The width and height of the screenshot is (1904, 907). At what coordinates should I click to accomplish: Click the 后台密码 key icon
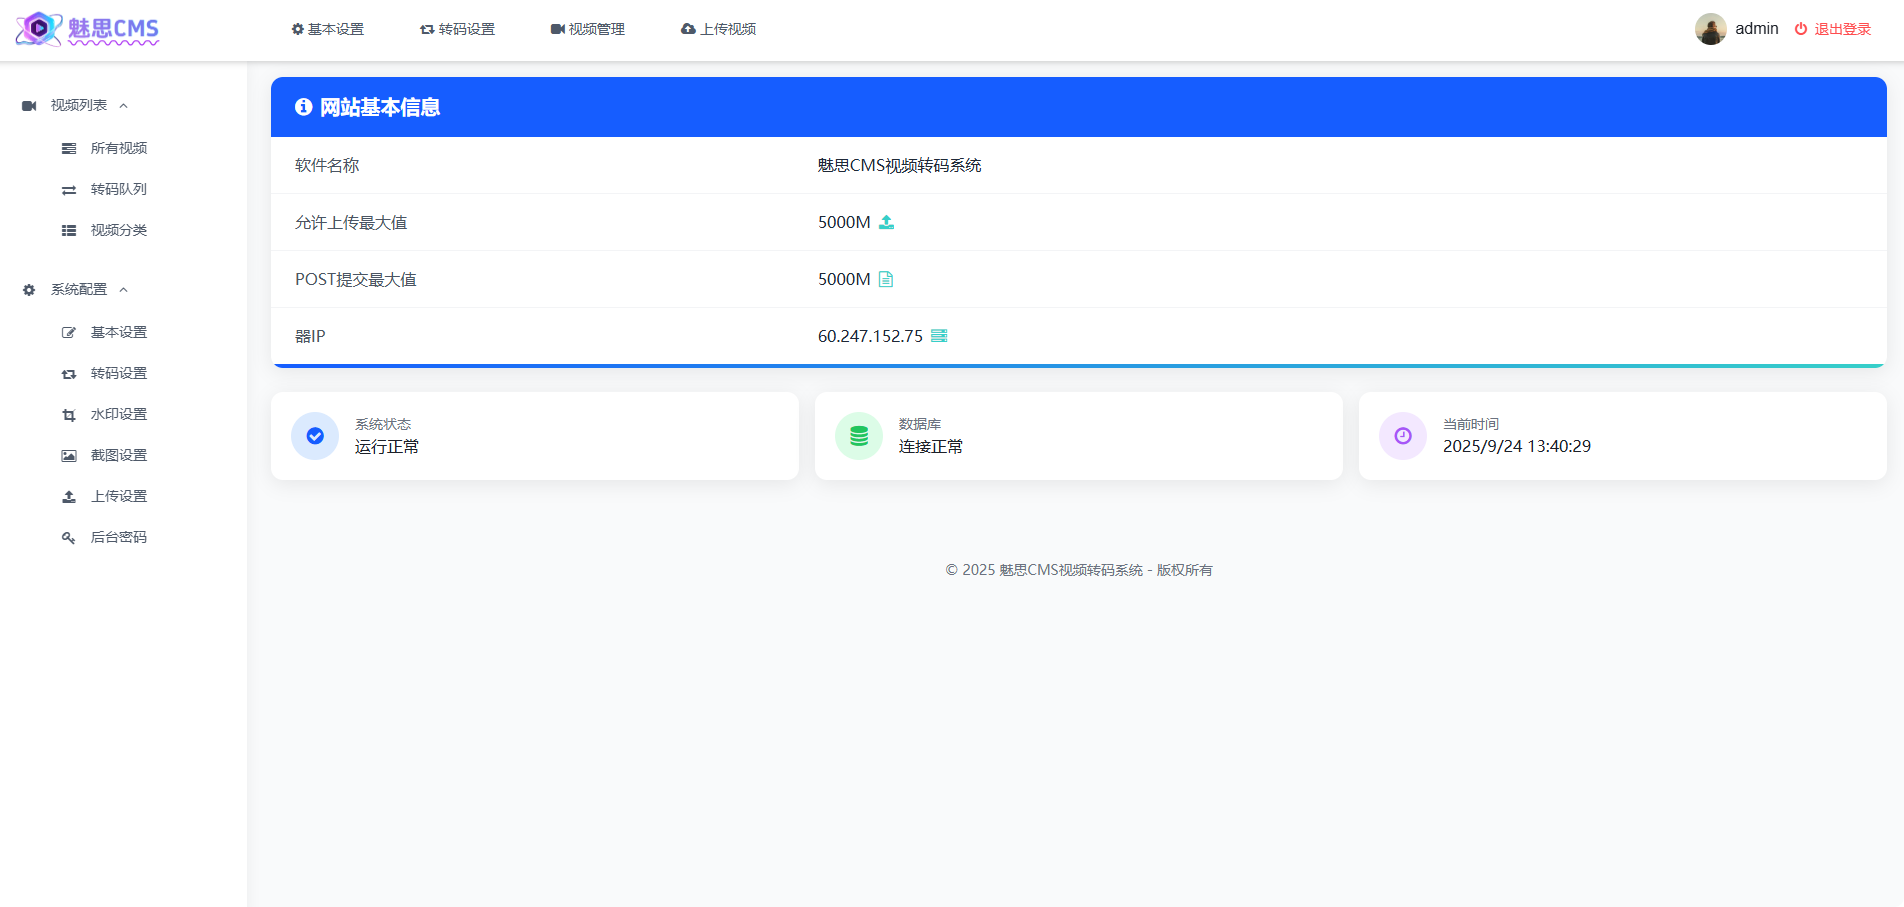[x=68, y=537]
